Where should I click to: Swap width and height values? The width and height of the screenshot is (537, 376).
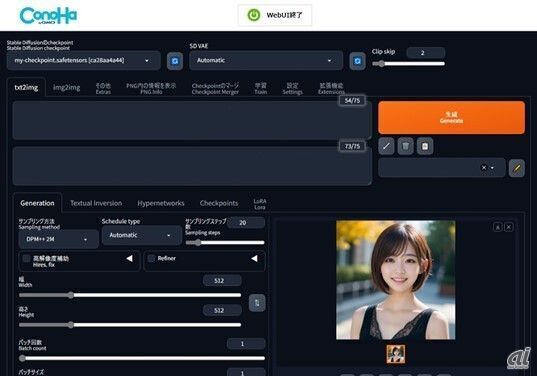[x=257, y=303]
